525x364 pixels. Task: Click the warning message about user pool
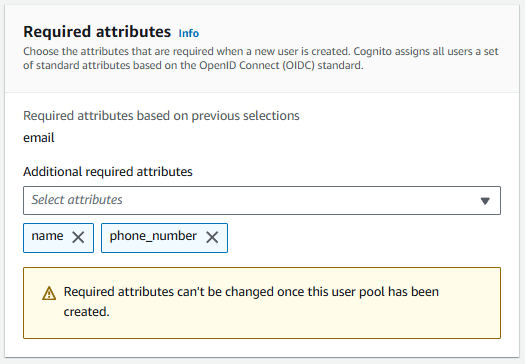pos(251,301)
